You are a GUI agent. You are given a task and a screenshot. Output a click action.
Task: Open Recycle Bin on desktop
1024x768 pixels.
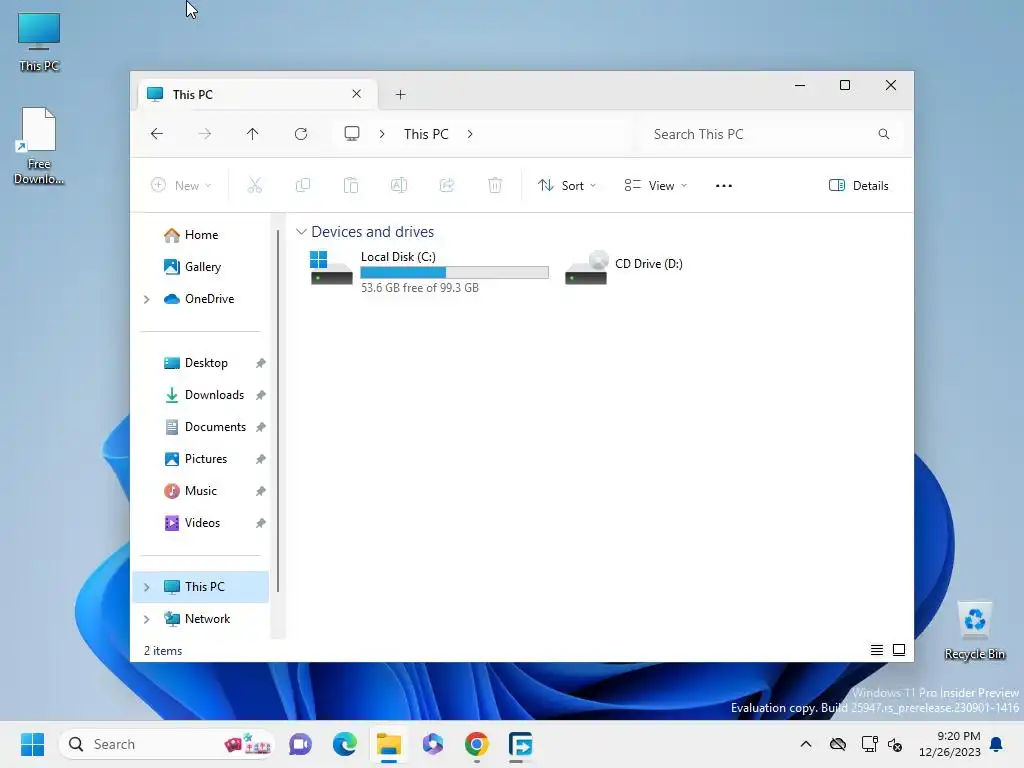point(974,631)
